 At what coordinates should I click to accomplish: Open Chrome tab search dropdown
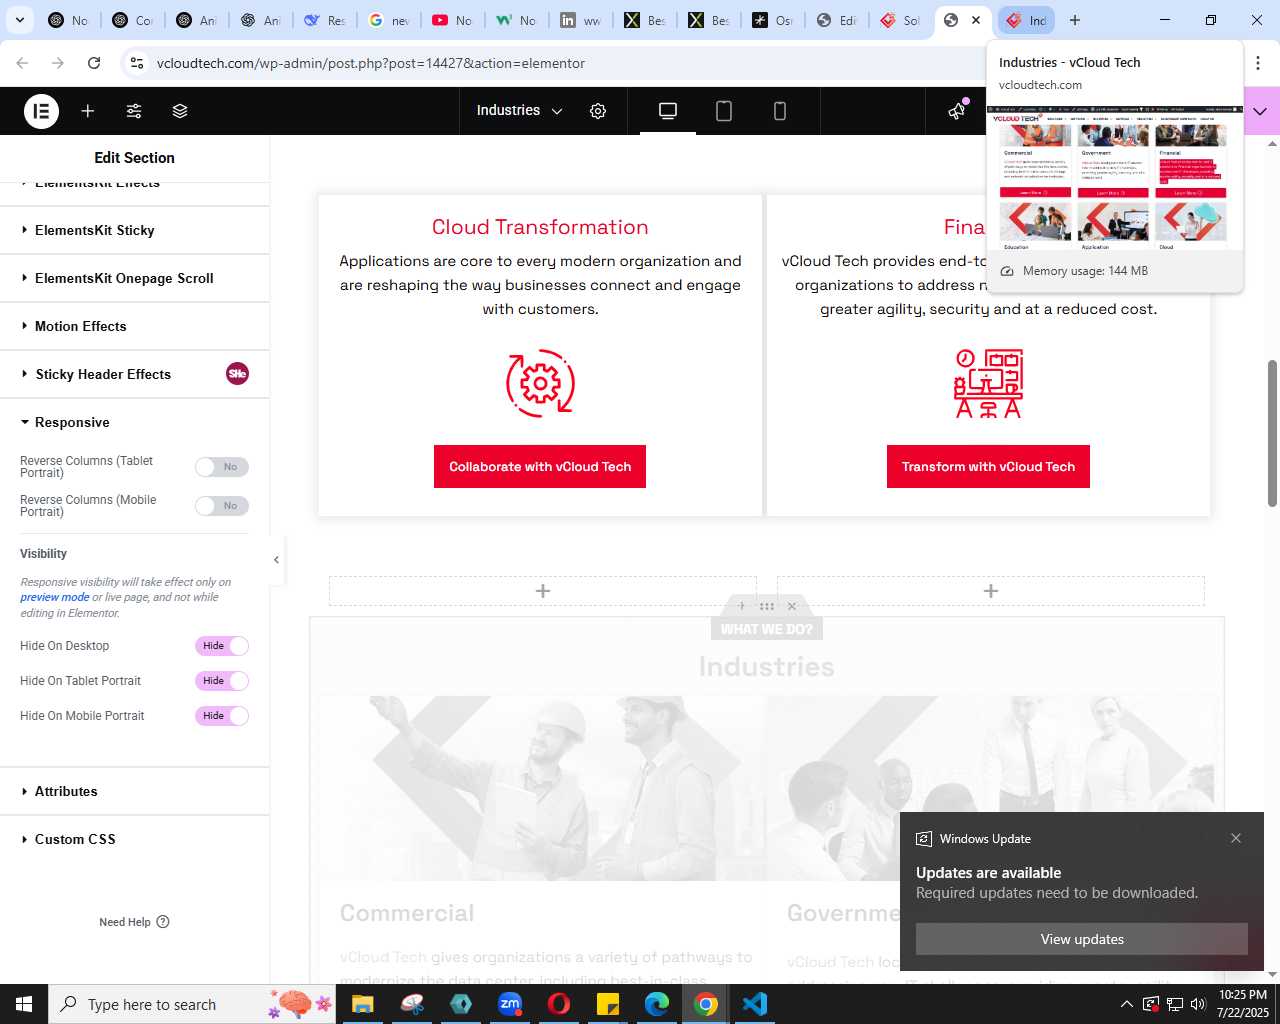click(x=19, y=20)
